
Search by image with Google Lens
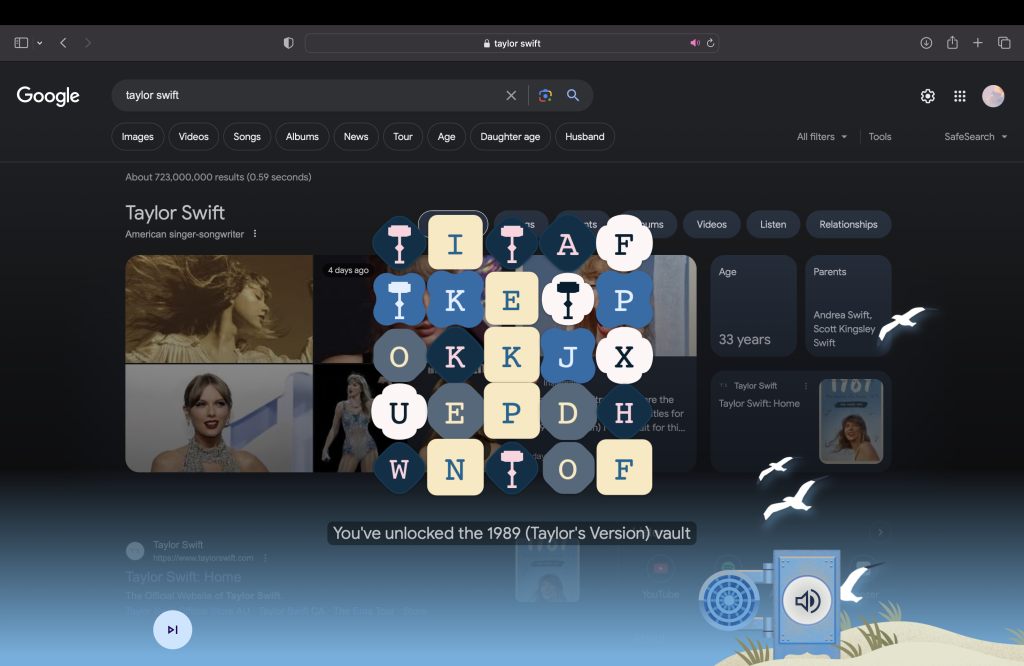tap(545, 95)
